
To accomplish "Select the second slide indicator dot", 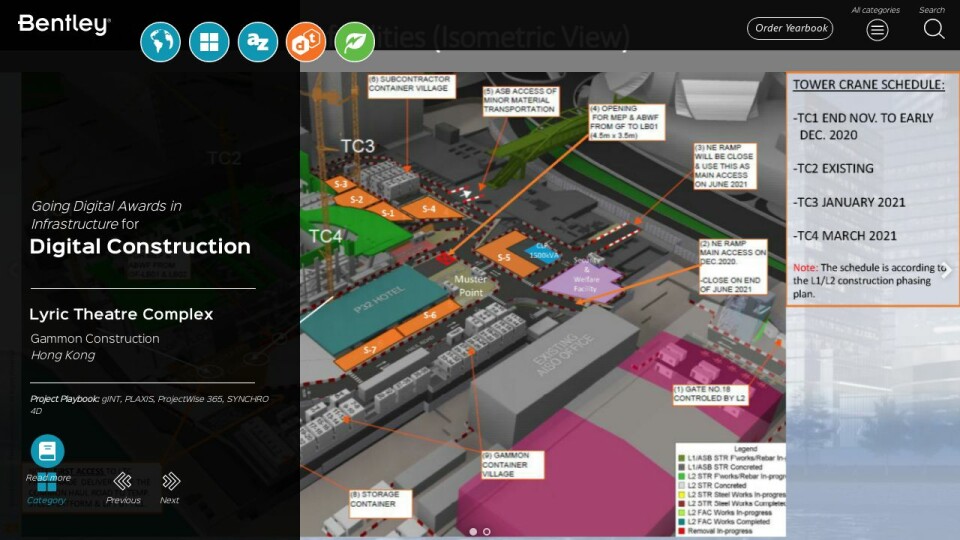I will (x=486, y=532).
